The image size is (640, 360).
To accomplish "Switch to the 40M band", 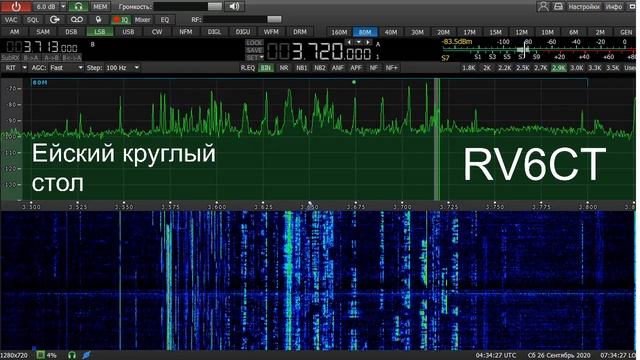I will tap(391, 32).
